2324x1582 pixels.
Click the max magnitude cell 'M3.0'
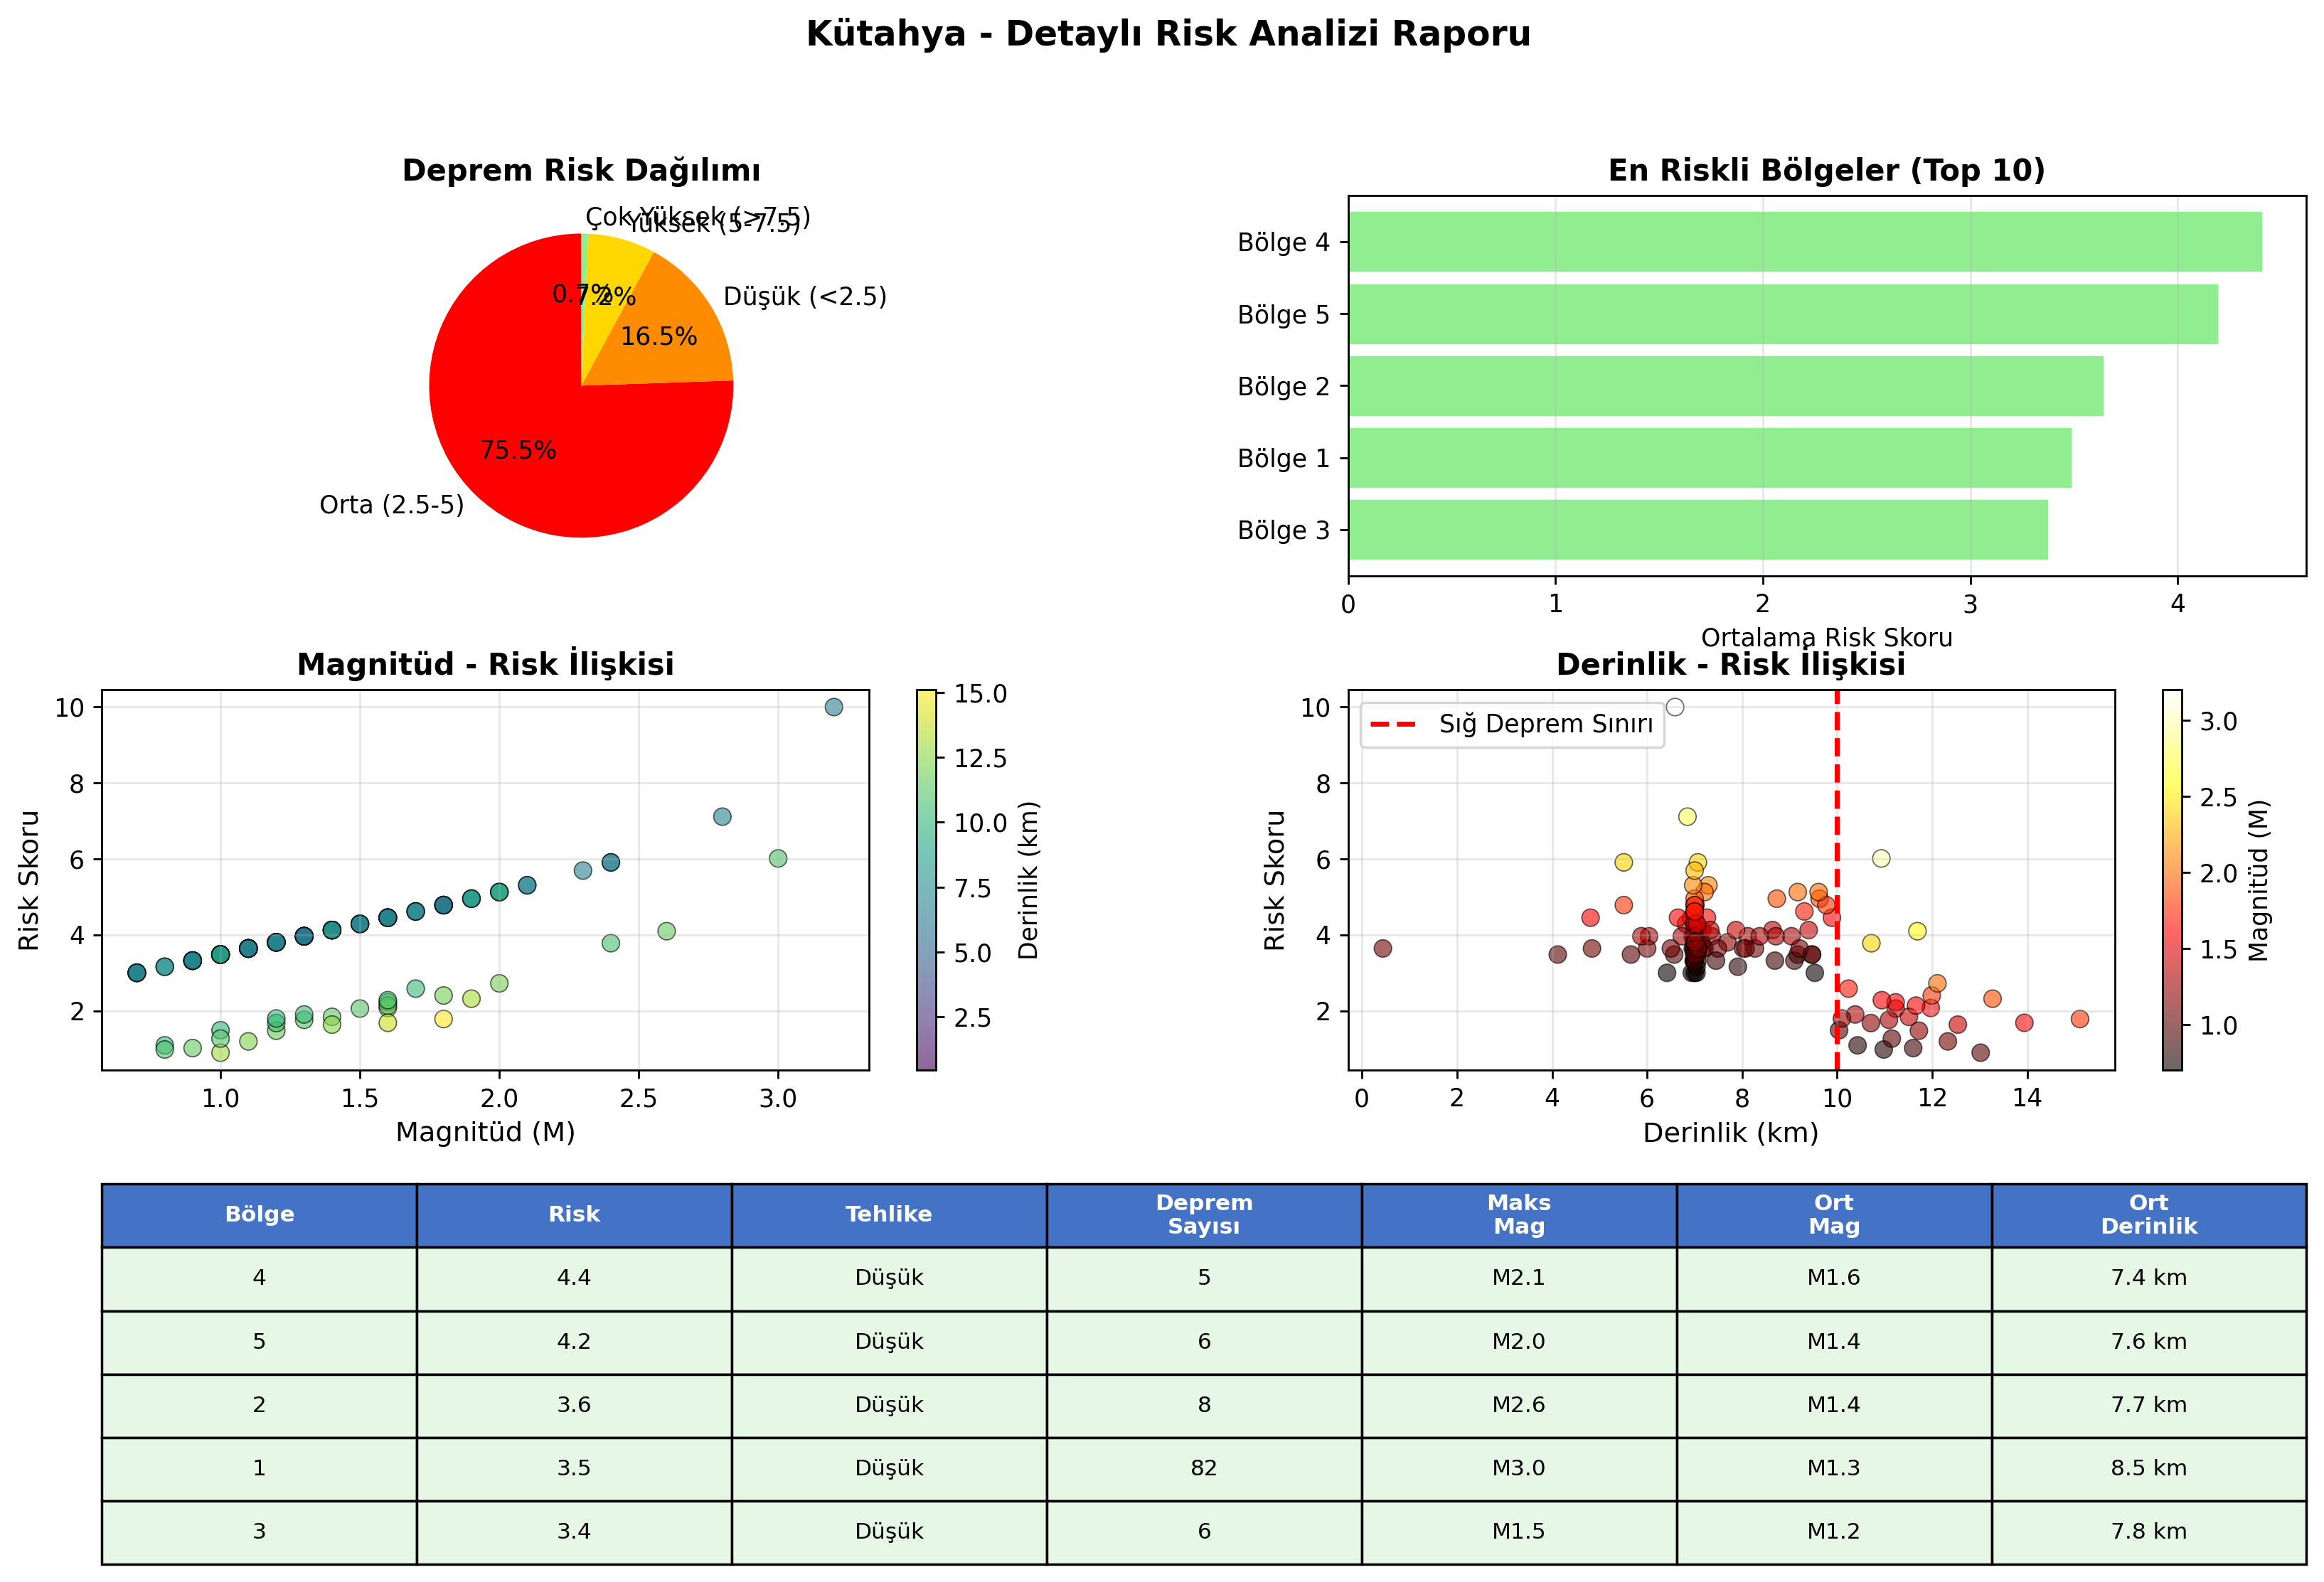pyautogui.click(x=1519, y=1468)
